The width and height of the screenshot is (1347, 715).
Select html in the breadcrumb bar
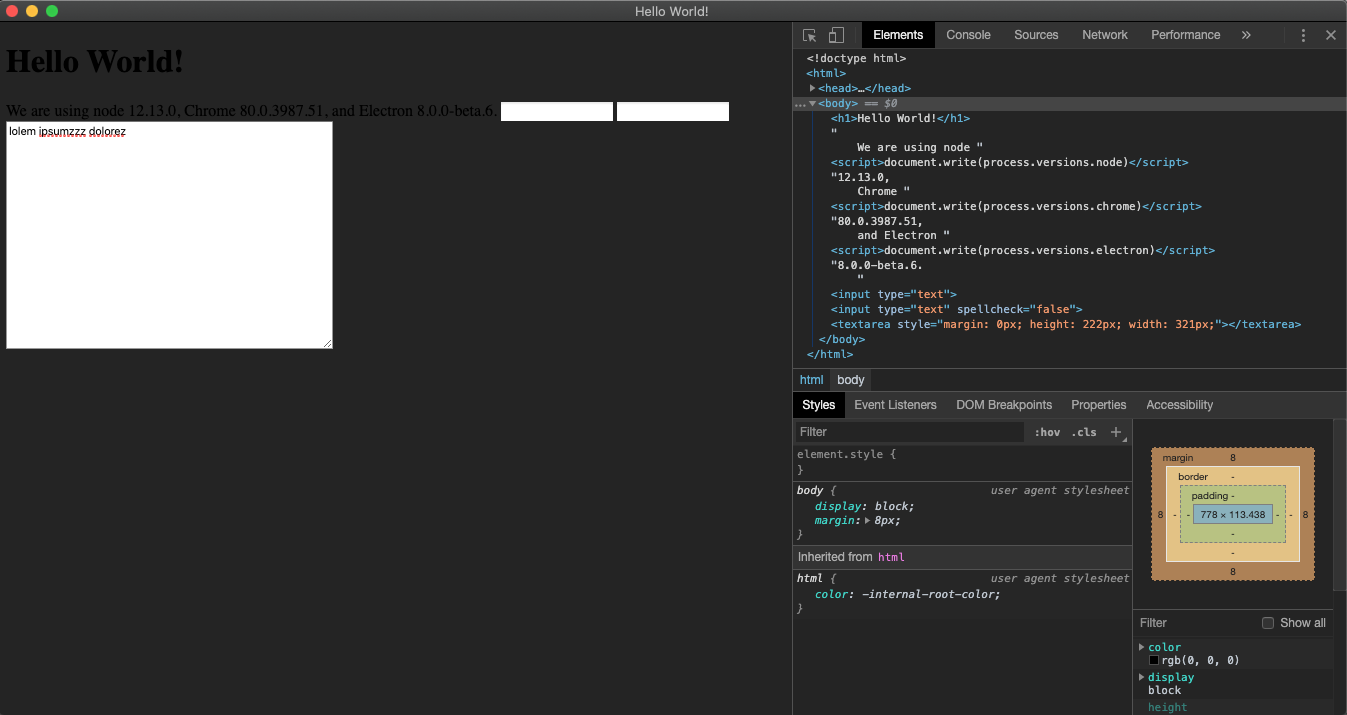pos(811,379)
